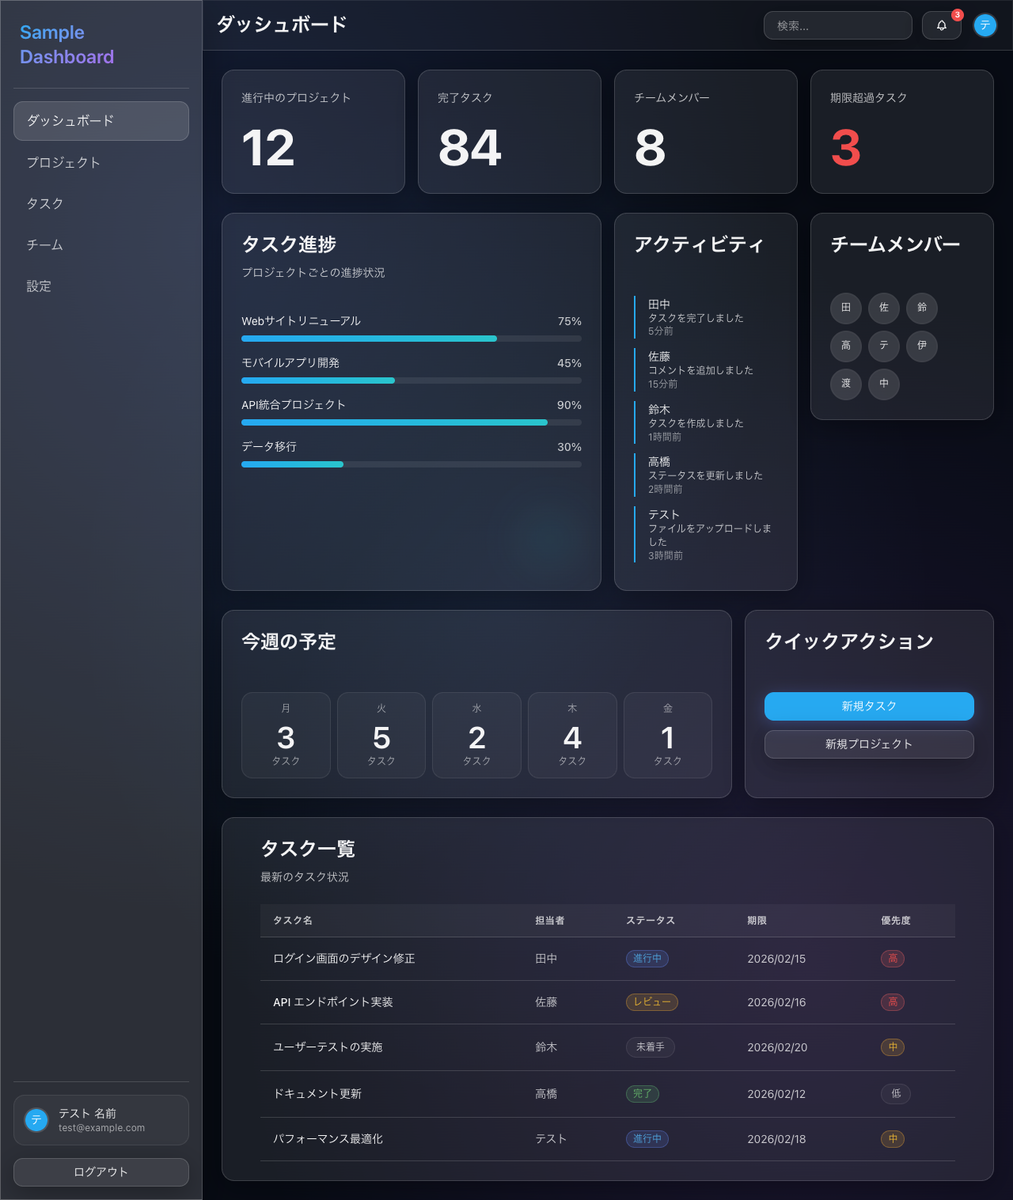Click 高 priority badge in API エンドポイント row
1013x1200 pixels.
click(x=893, y=1002)
